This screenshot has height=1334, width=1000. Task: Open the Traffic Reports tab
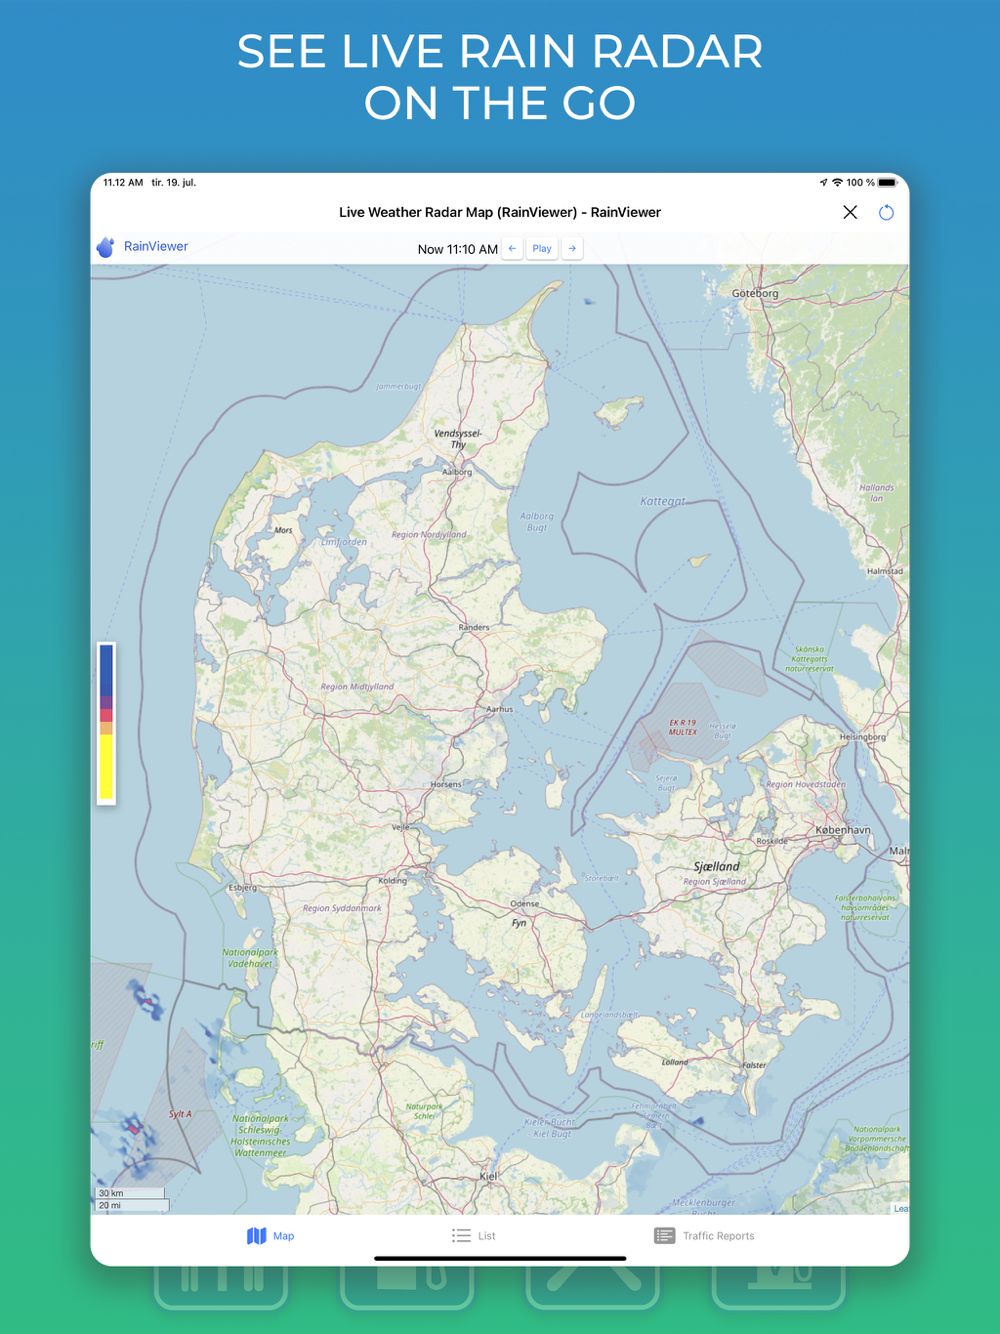[704, 1236]
